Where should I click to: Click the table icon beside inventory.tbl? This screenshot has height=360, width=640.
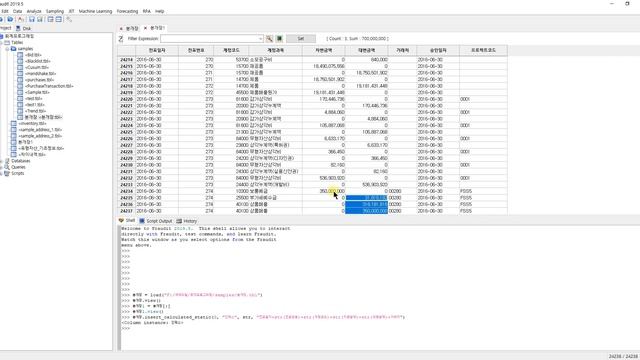click(13, 123)
